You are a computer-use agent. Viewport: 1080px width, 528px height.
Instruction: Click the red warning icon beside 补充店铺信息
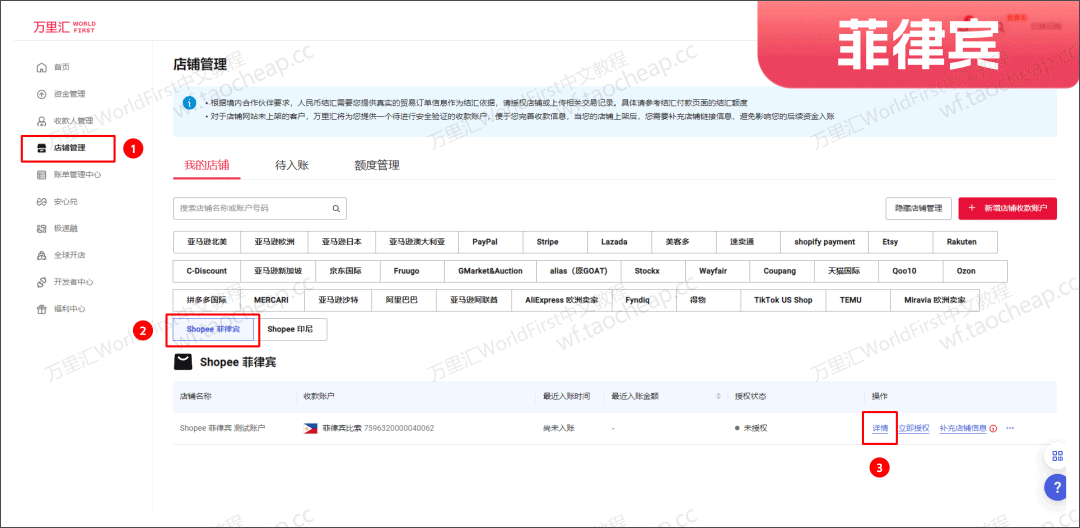[x=993, y=429]
